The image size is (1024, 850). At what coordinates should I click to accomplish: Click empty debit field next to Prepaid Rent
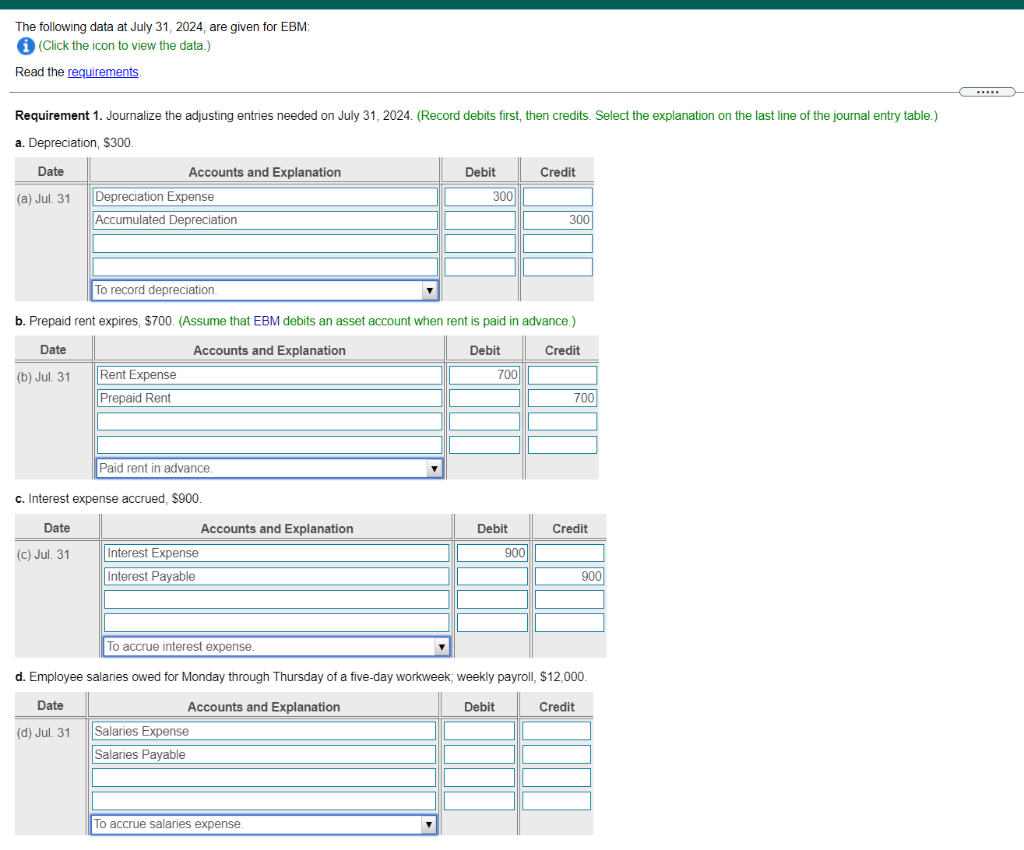click(485, 398)
